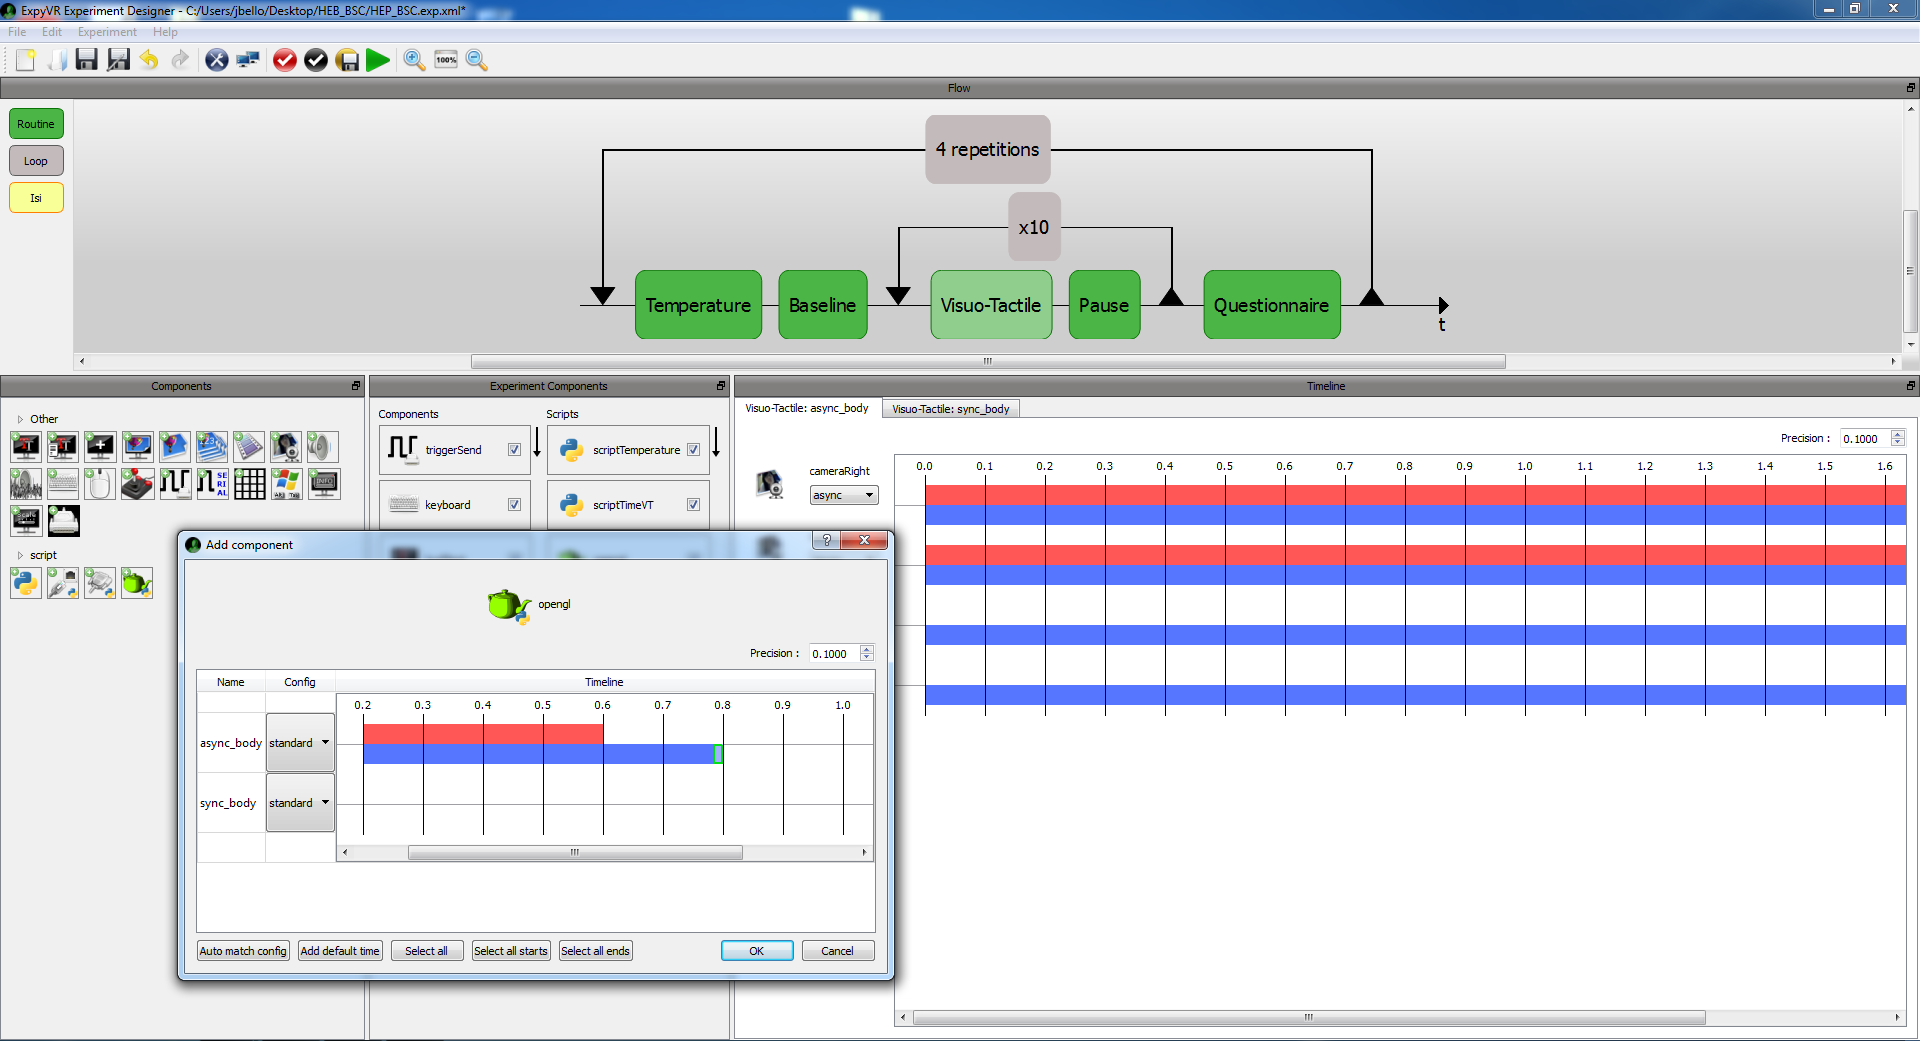Screen dimensions: 1920x1041
Task: Choose the Python script component icon
Action: [26, 583]
